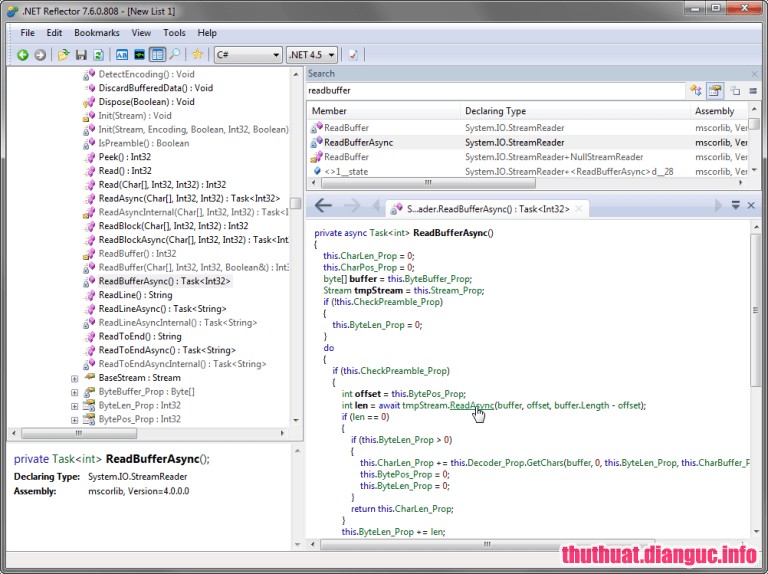This screenshot has width=768, height=574.
Task: Click the search results horizontal scrollbar thumb
Action: [428, 183]
